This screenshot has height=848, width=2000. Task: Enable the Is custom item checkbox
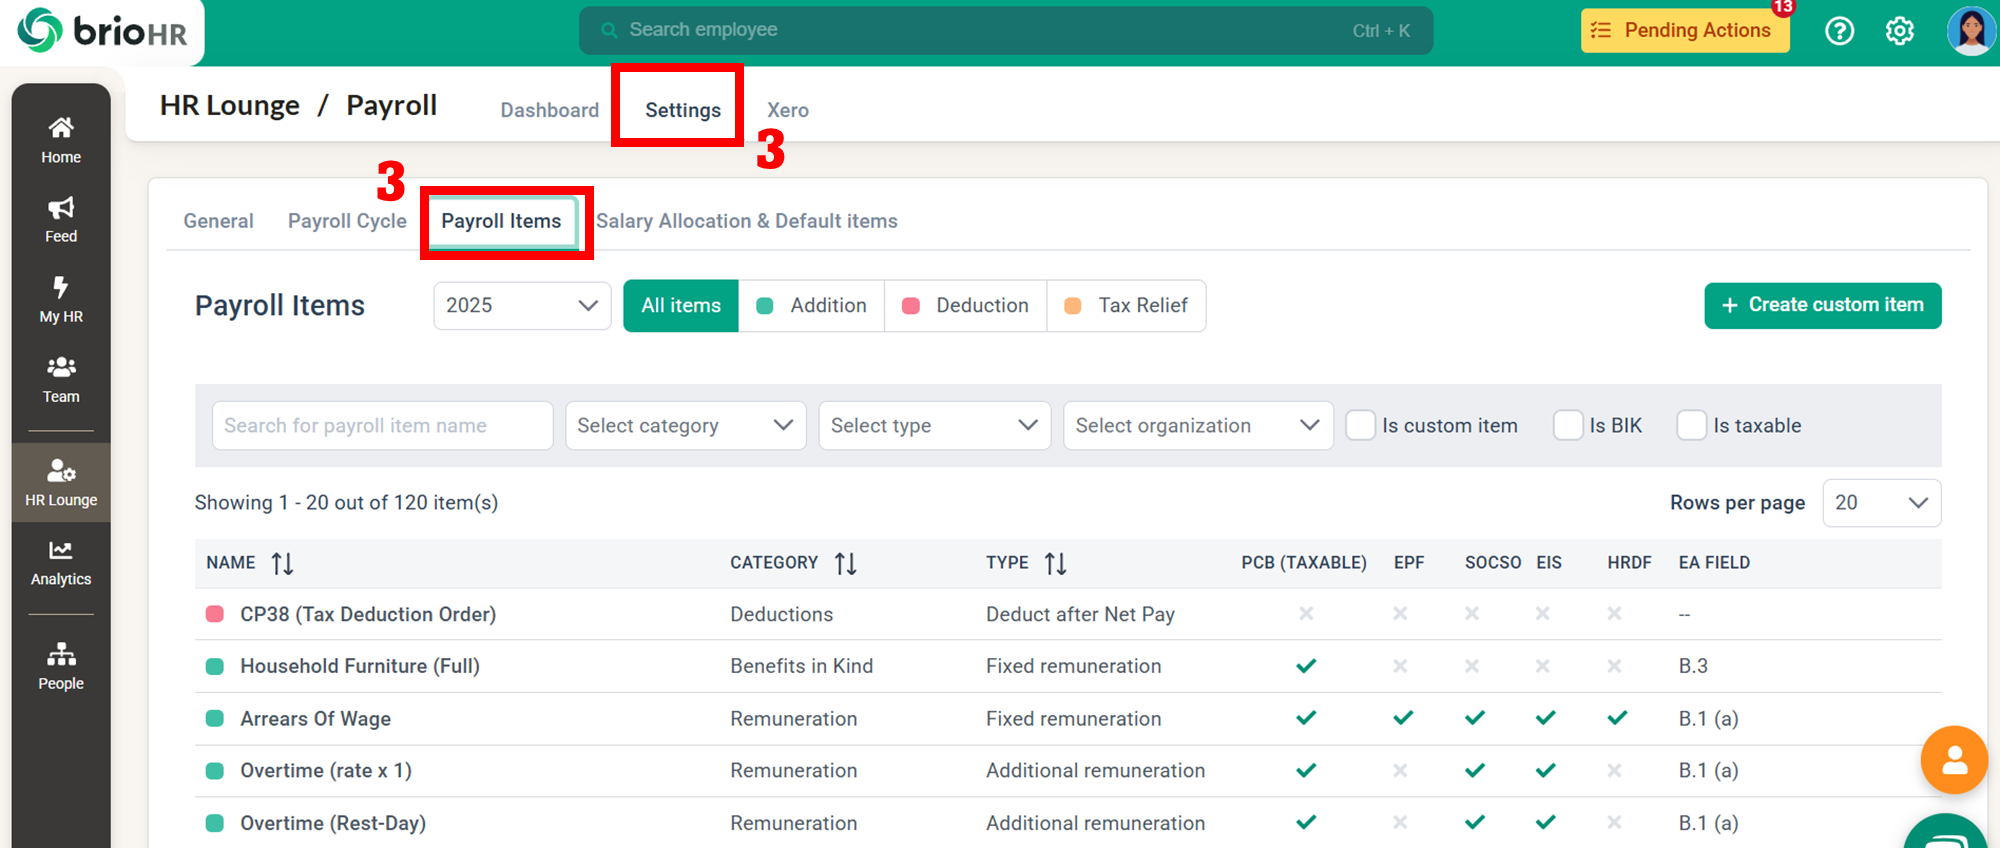click(1360, 425)
